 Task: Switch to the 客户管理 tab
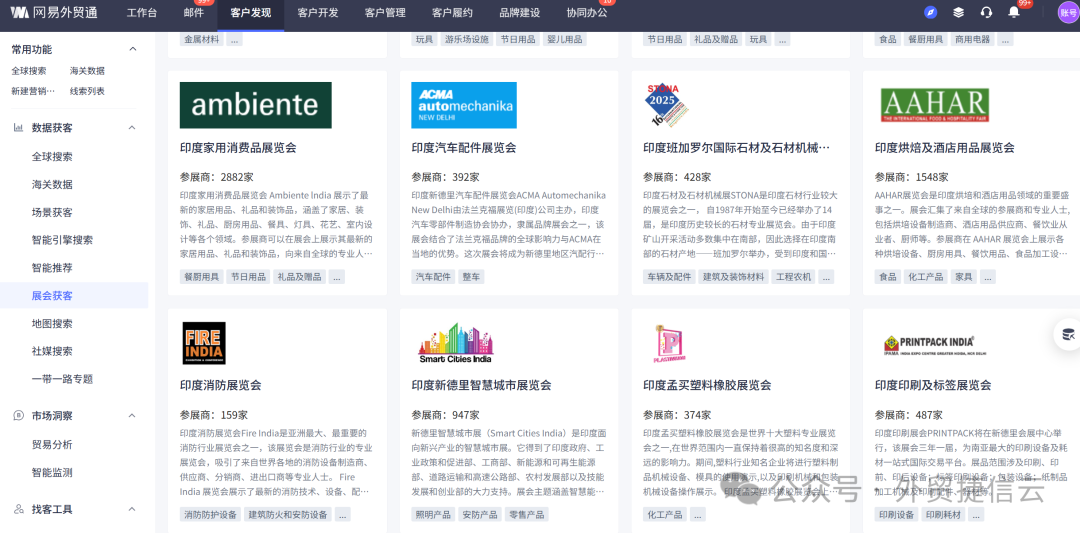click(385, 12)
